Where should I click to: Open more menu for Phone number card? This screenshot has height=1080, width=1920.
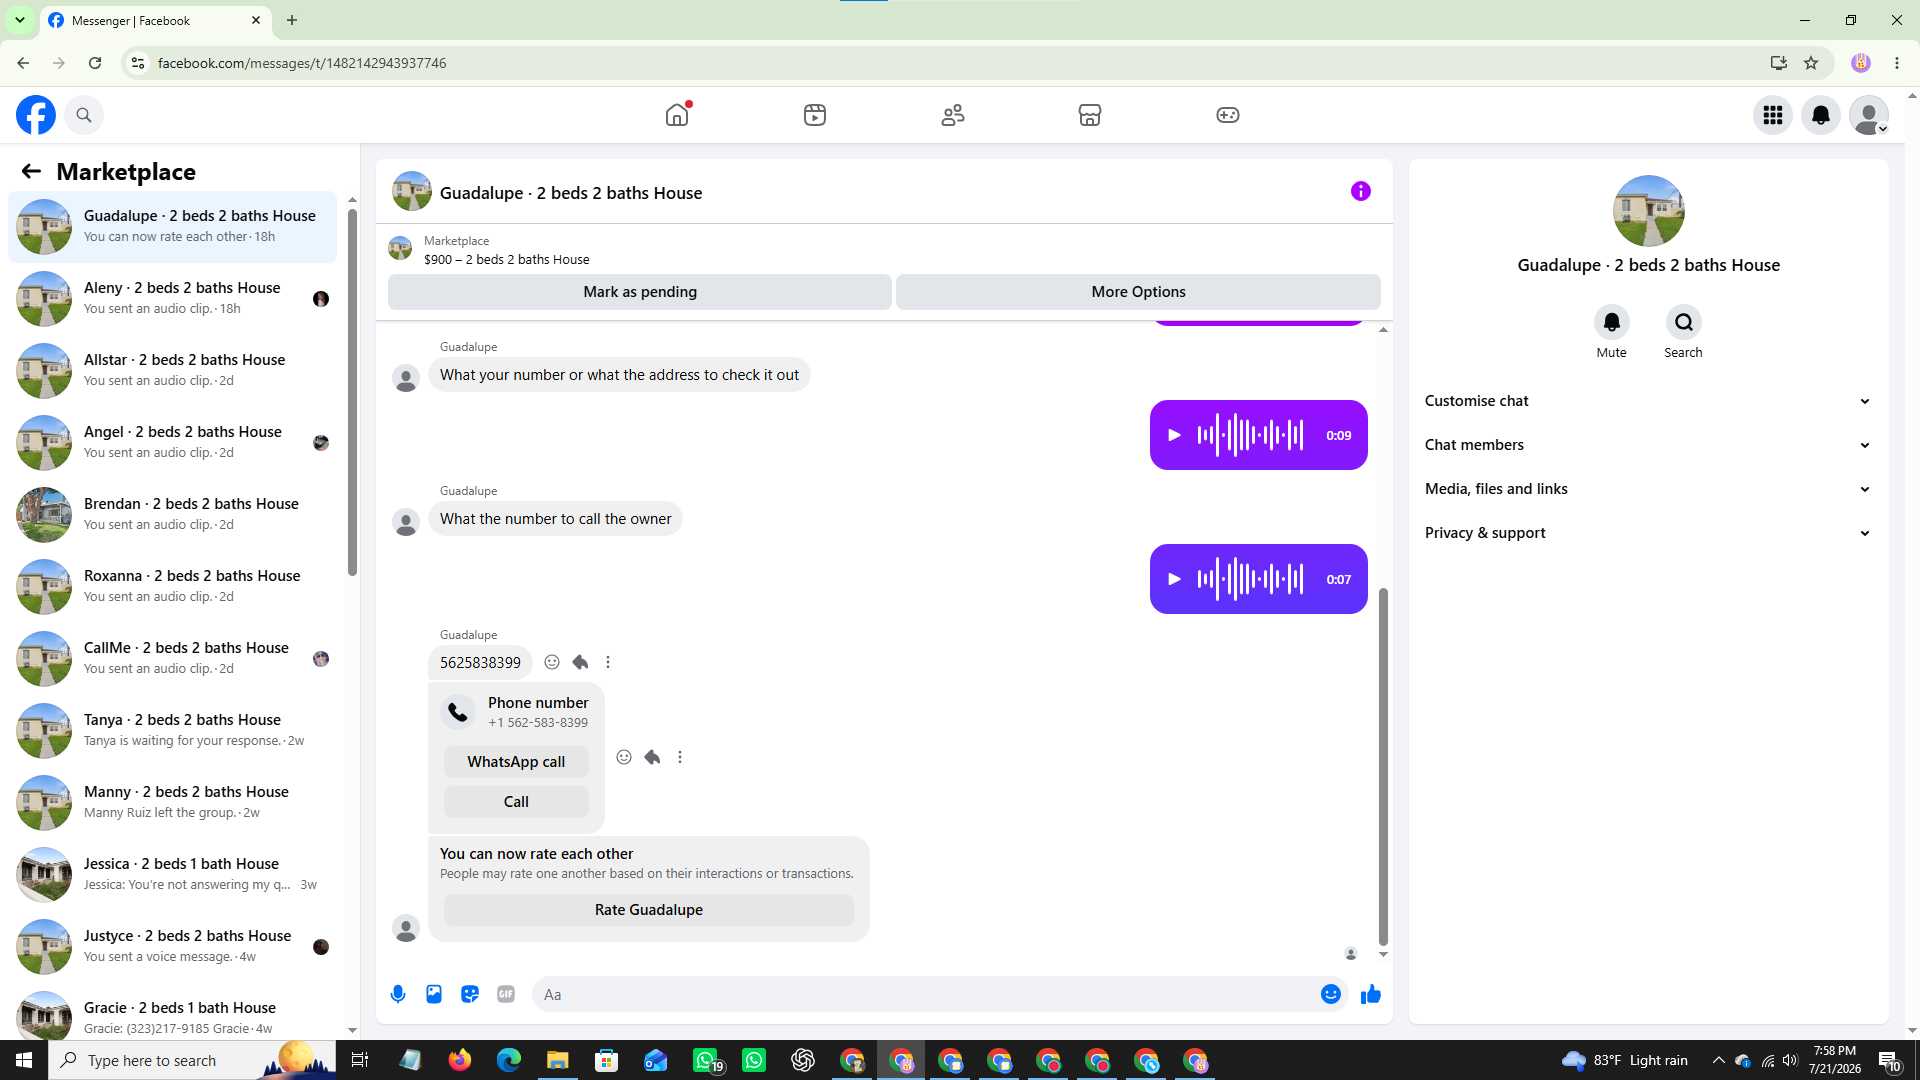click(680, 757)
